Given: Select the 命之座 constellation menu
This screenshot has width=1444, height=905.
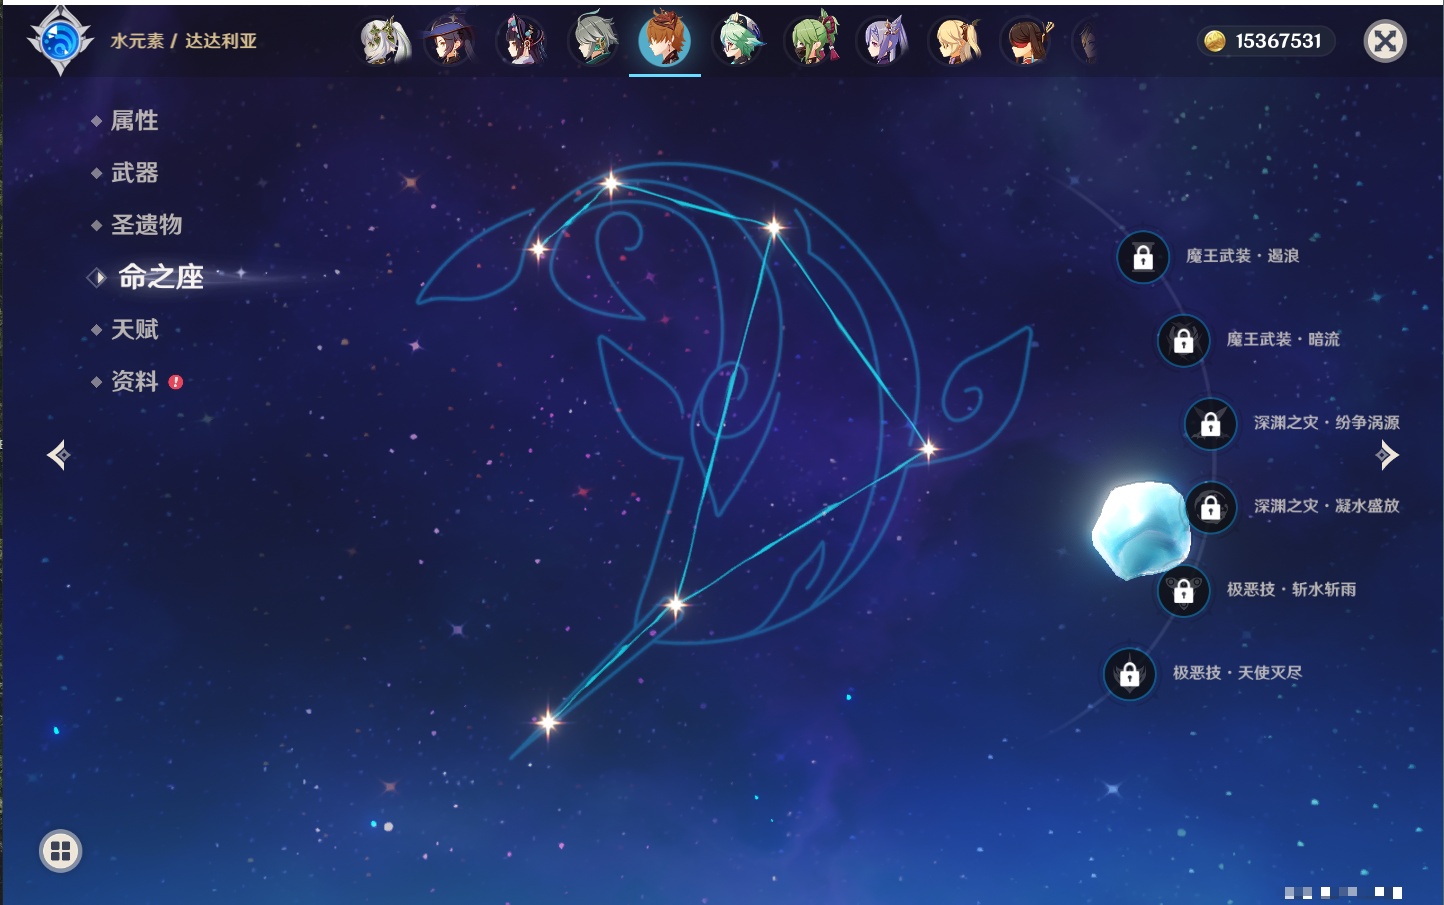Looking at the screenshot, I should 161,277.
